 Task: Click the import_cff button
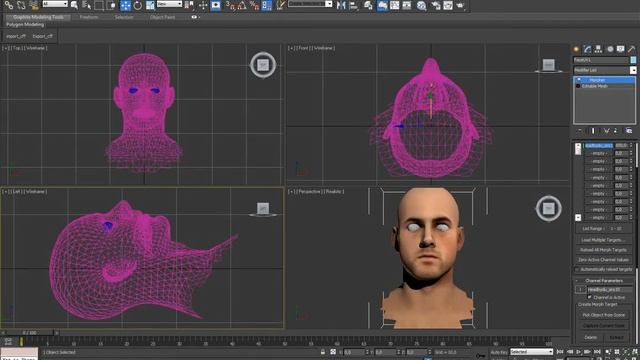16,36
